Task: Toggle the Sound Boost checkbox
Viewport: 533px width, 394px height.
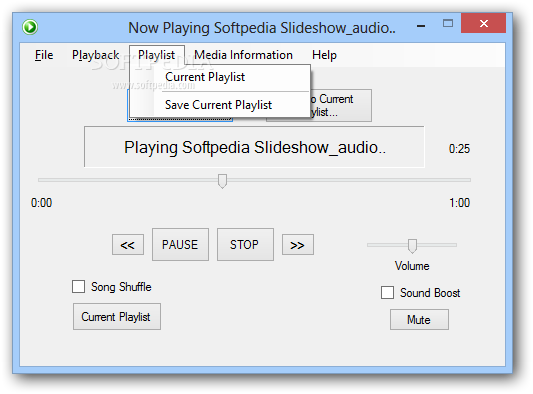Action: [x=388, y=292]
